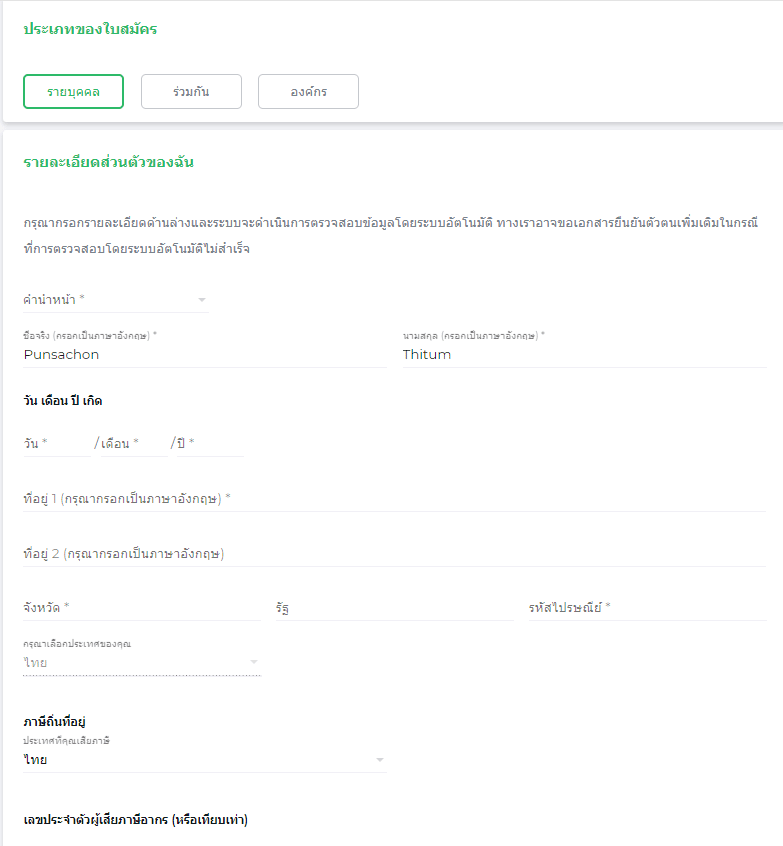The image size is (783, 846).
Task: Focus the เดือน birth month field
Action: tap(130, 443)
